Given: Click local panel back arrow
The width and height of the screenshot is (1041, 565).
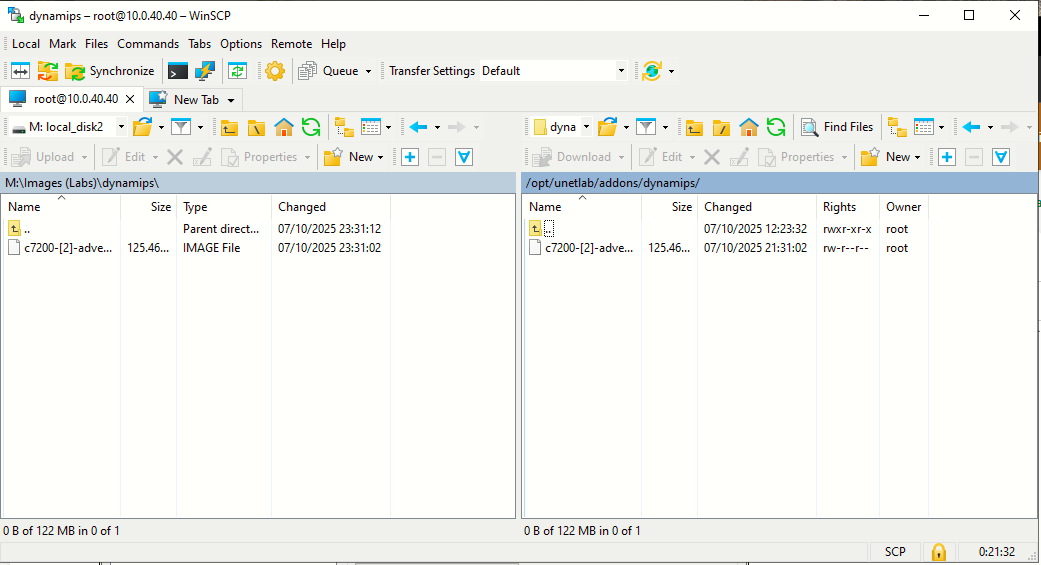Looking at the screenshot, I should (418, 127).
